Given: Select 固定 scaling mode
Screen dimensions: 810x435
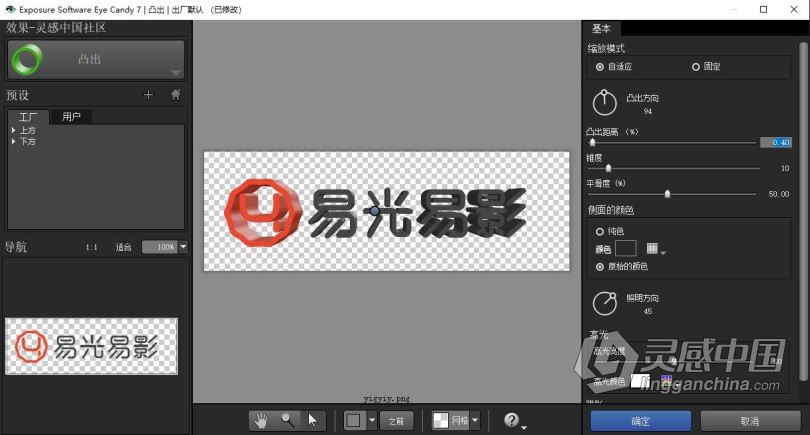Looking at the screenshot, I should [x=696, y=67].
